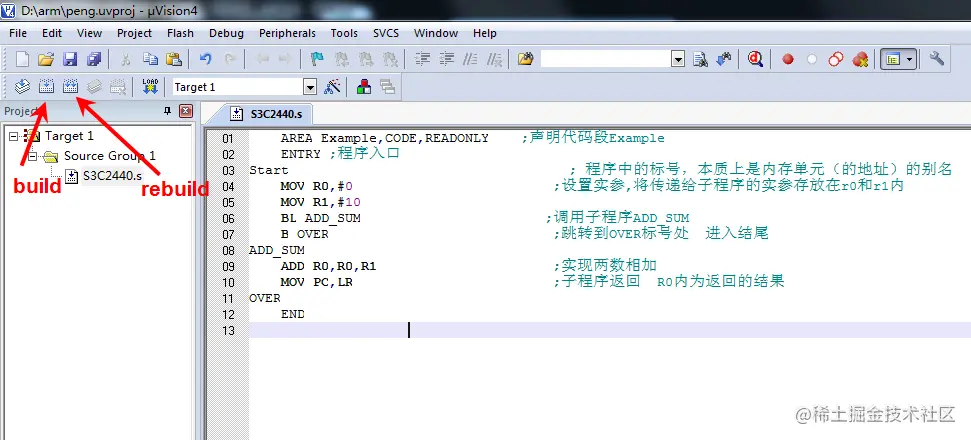
Task: Click the 'ENTRY' directive on line 02
Action: [x=300, y=154]
